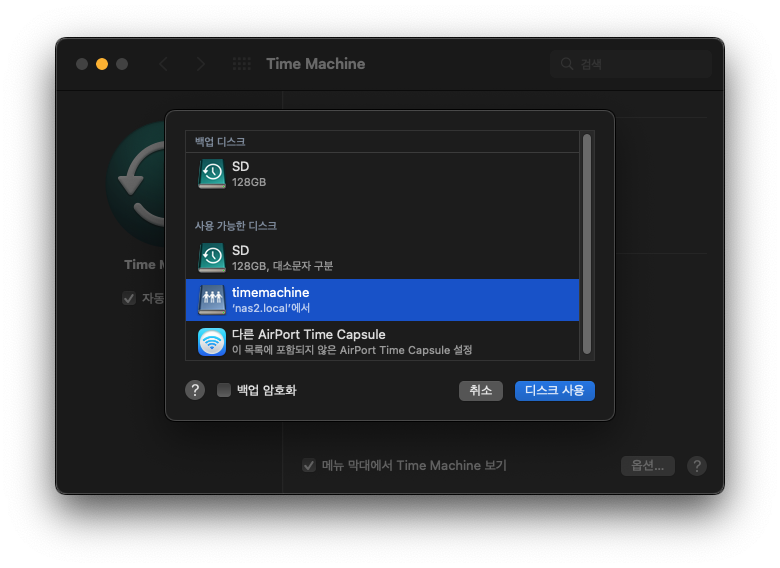Screen dimensions: 780x568
Task: Click the 사용 가능한 디스크 section header
Action: (x=236, y=226)
